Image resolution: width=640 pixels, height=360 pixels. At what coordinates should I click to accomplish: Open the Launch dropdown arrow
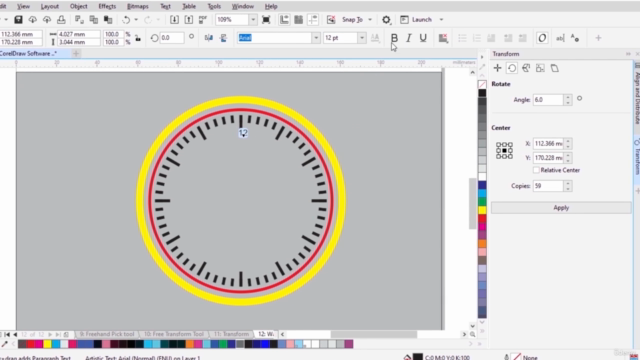(x=441, y=20)
